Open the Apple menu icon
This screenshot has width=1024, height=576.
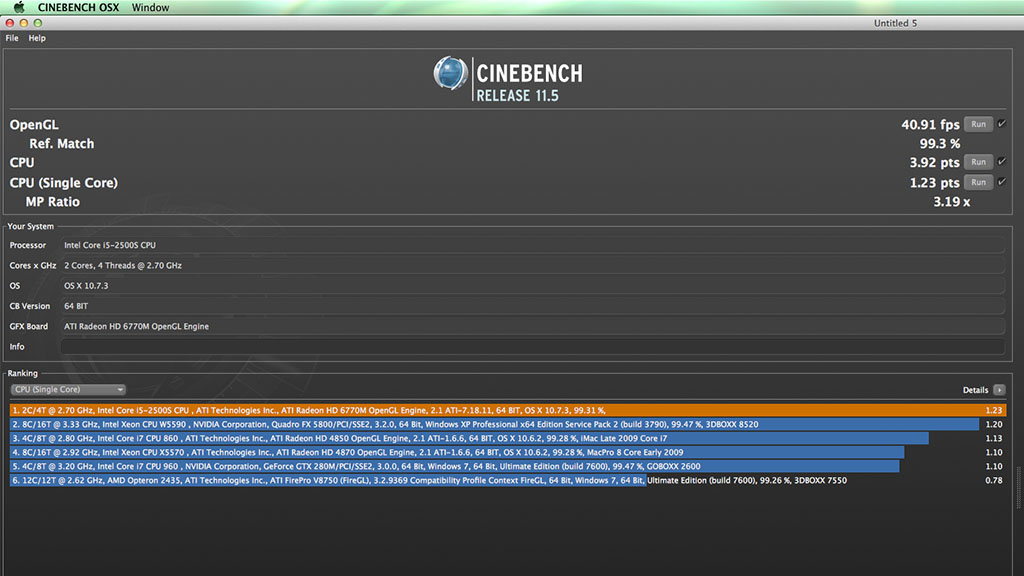click(19, 7)
